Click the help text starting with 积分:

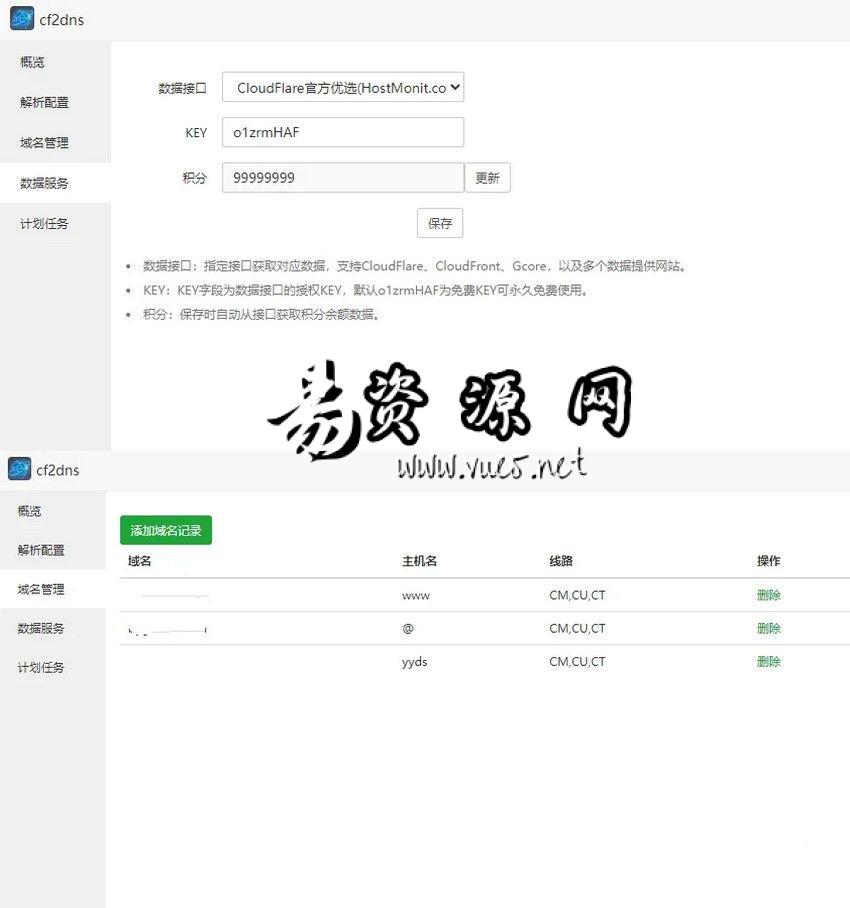click(x=262, y=314)
